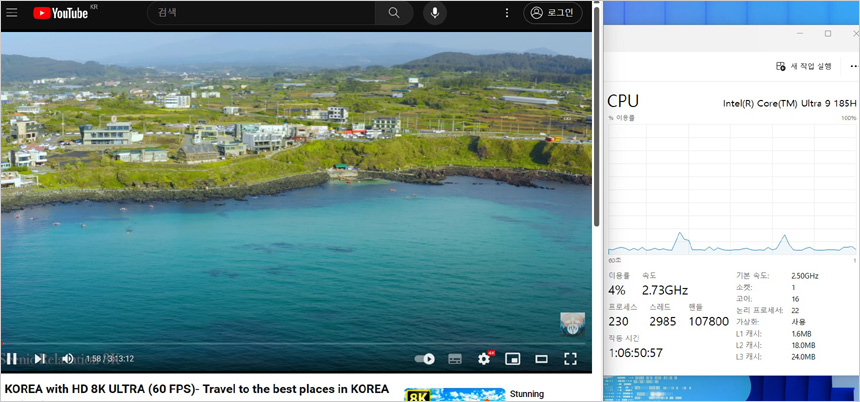Open video quality settings gear
The image size is (860, 402).
484,358
